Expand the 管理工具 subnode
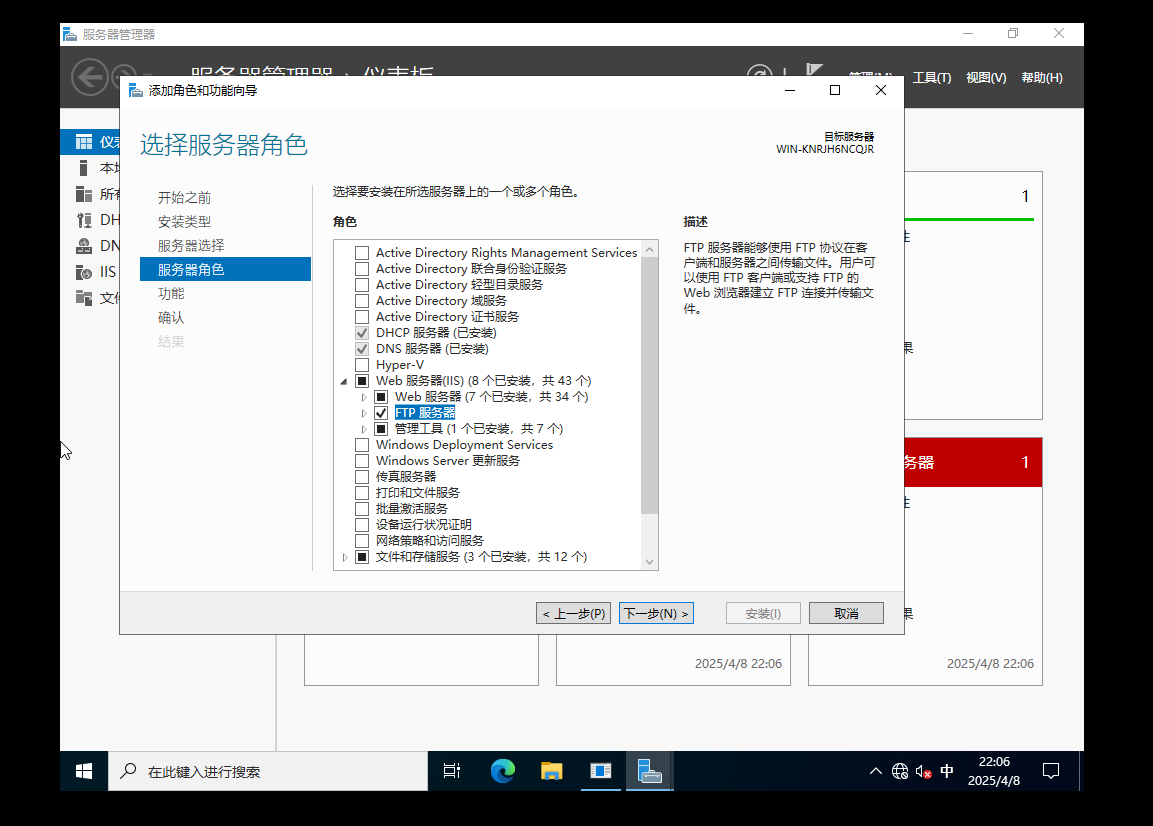 (x=363, y=429)
